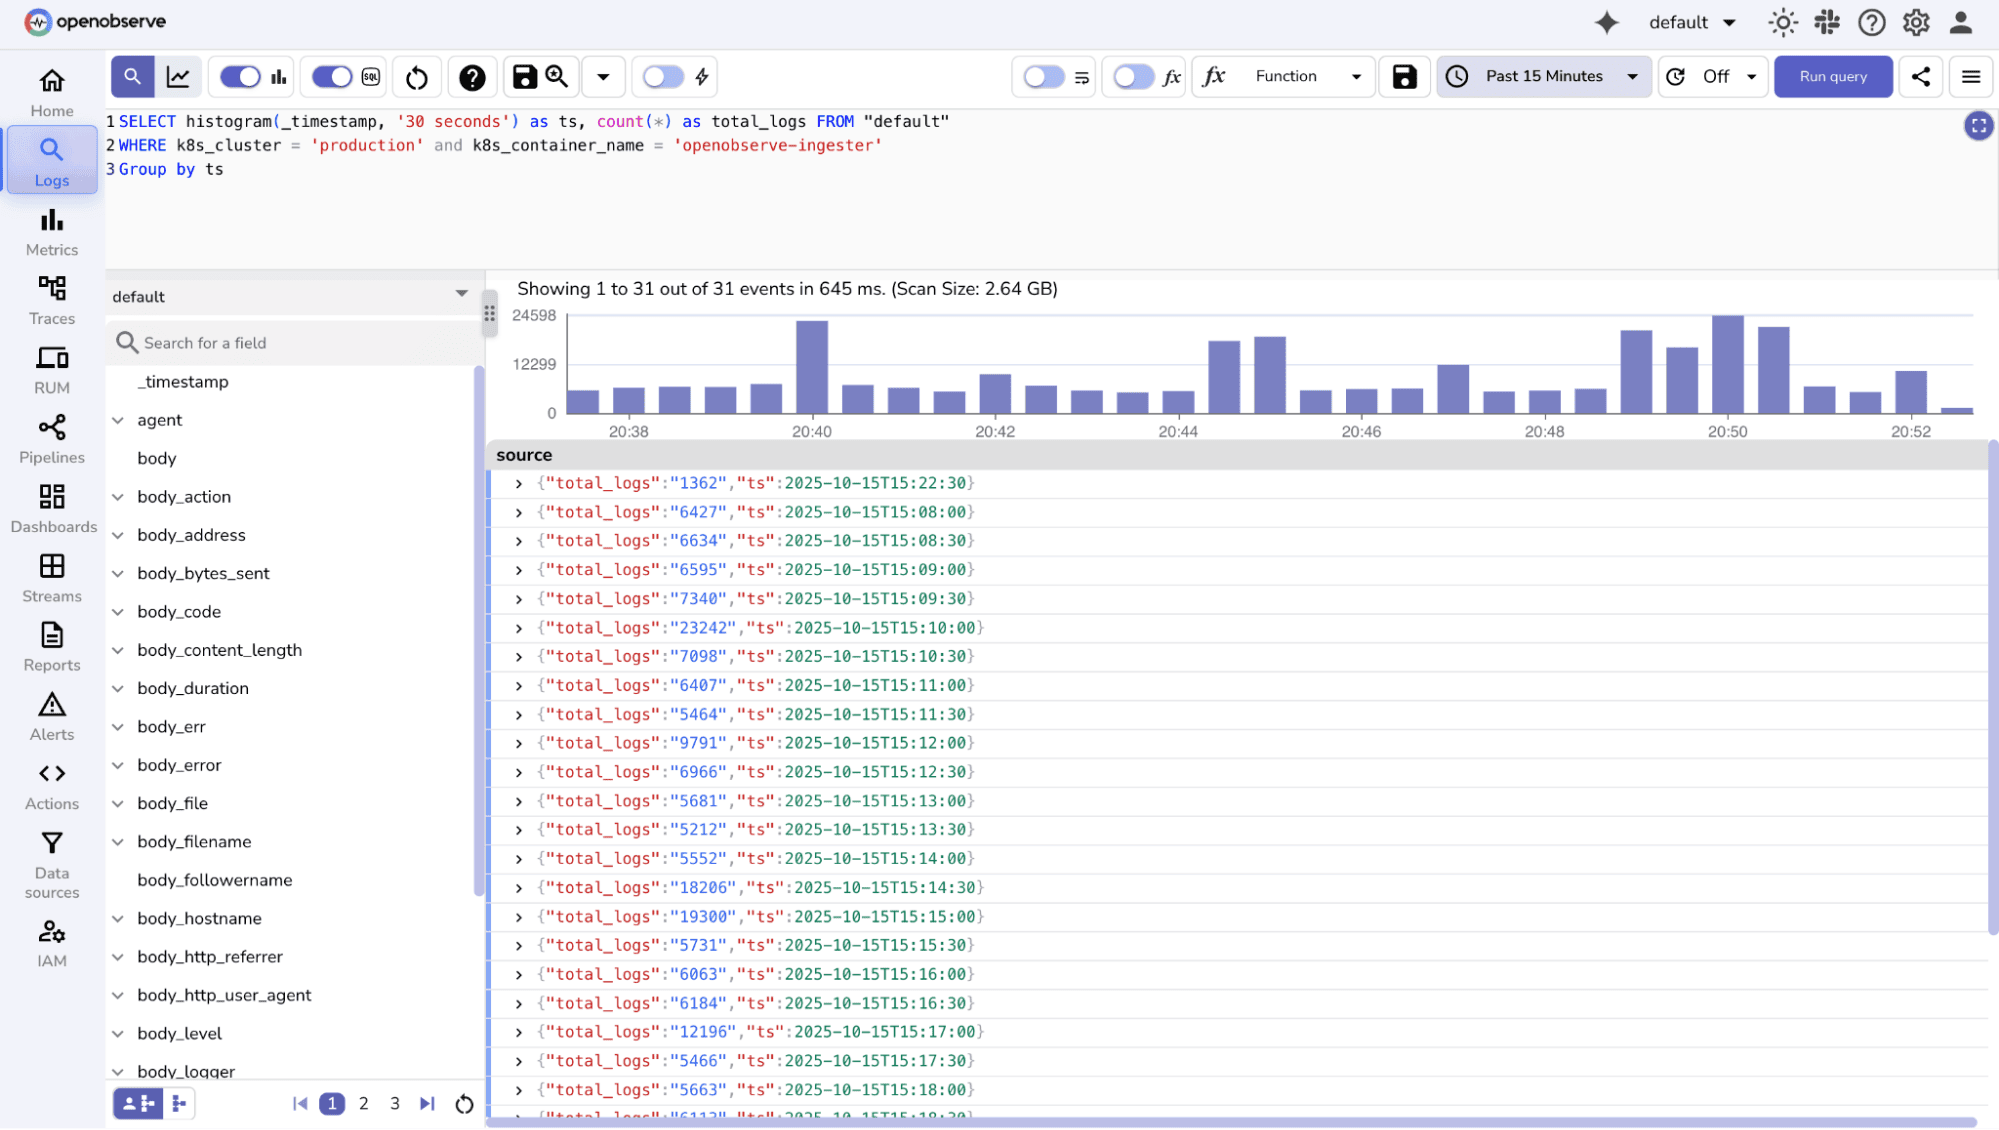This screenshot has height=1130, width=1999.
Task: Open saved searches with the floppy disk icon
Action: click(524, 76)
